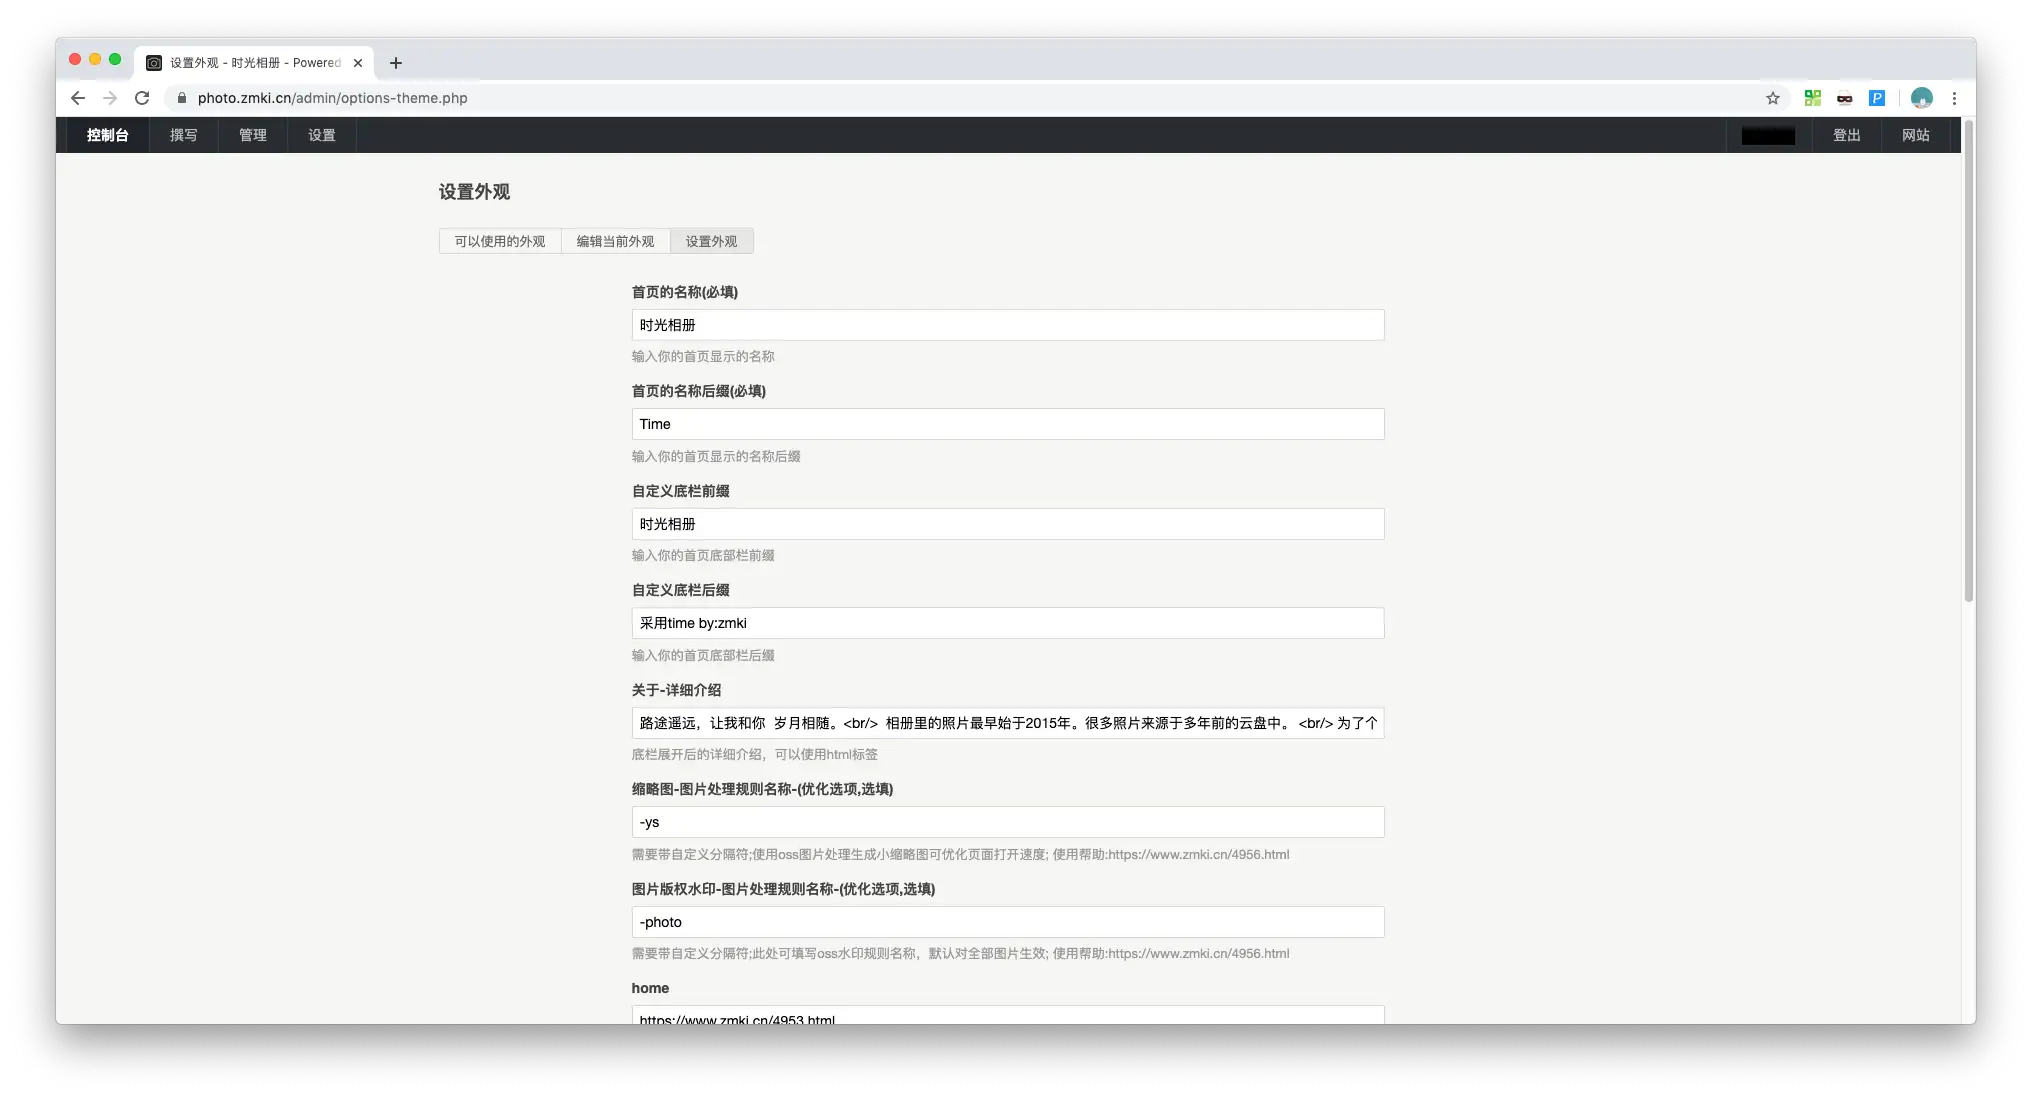2032x1098 pixels.
Task: Click inside the 首页的名称 input field
Action: tap(1007, 324)
